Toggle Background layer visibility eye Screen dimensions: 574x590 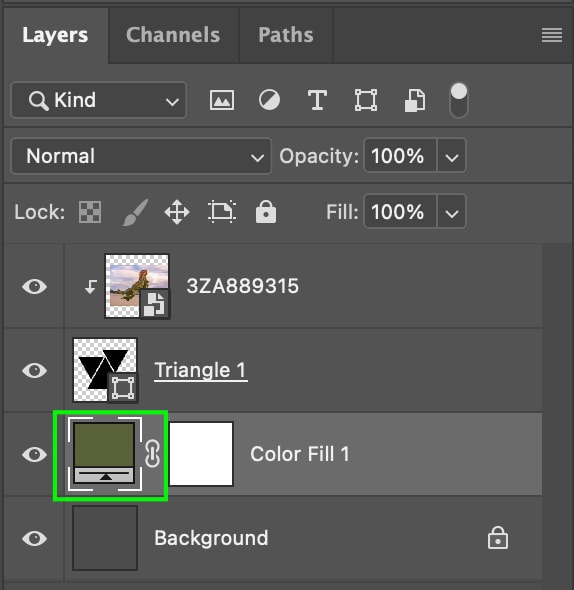pyautogui.click(x=34, y=538)
